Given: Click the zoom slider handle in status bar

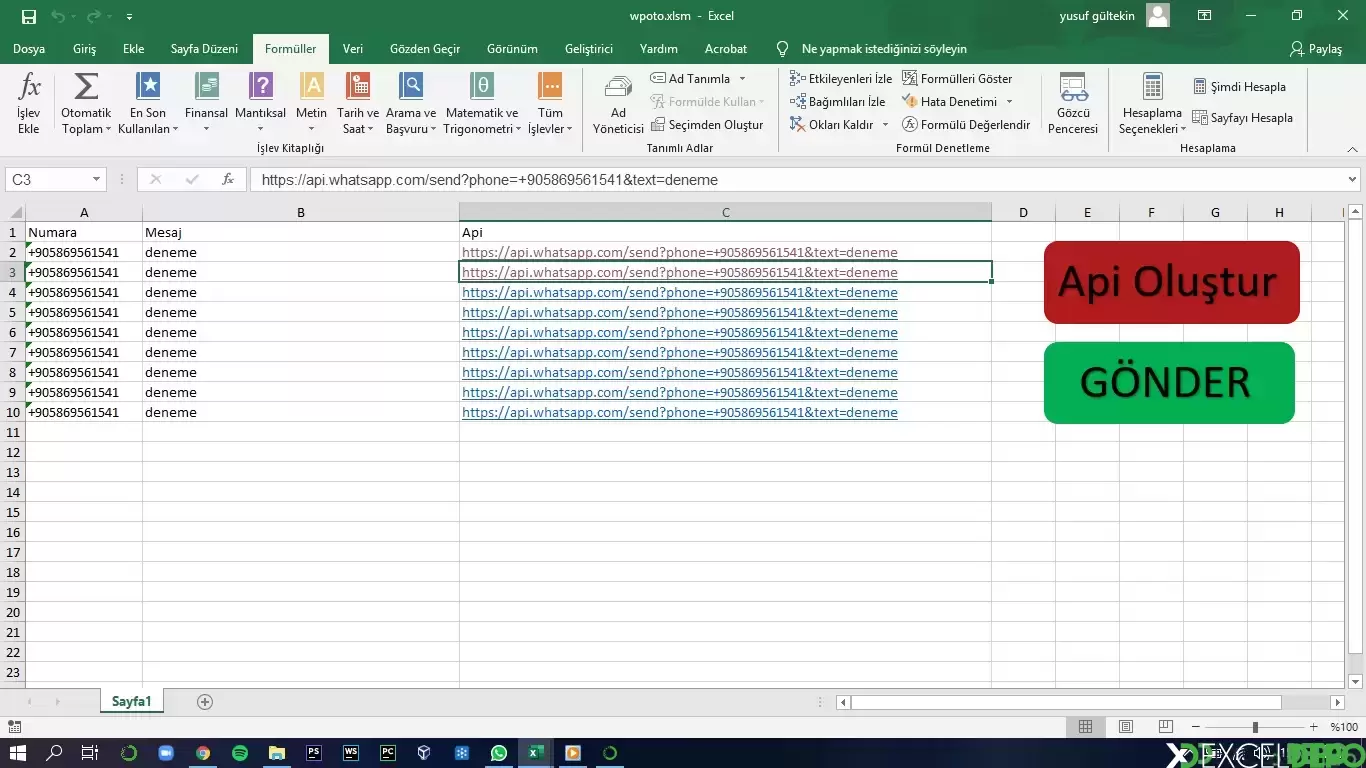Looking at the screenshot, I should click(1255, 727).
